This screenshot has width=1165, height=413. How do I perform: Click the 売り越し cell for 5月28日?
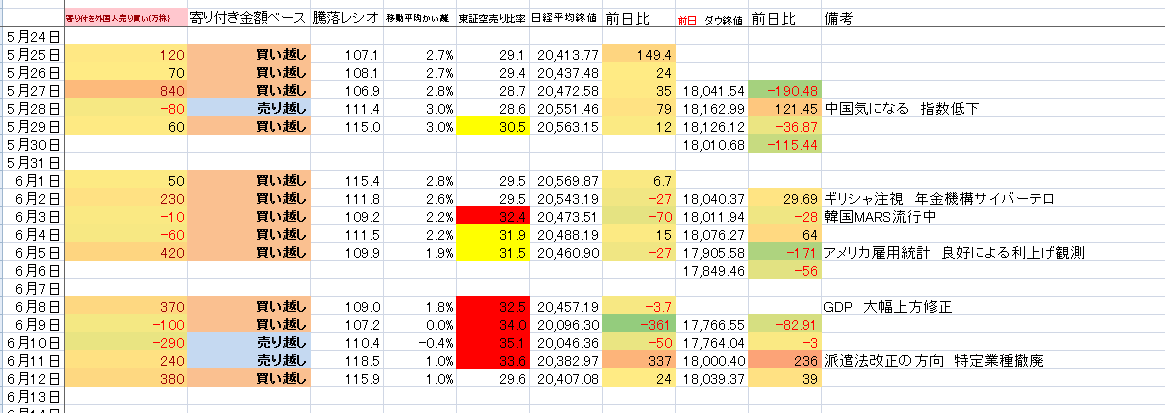(249, 108)
